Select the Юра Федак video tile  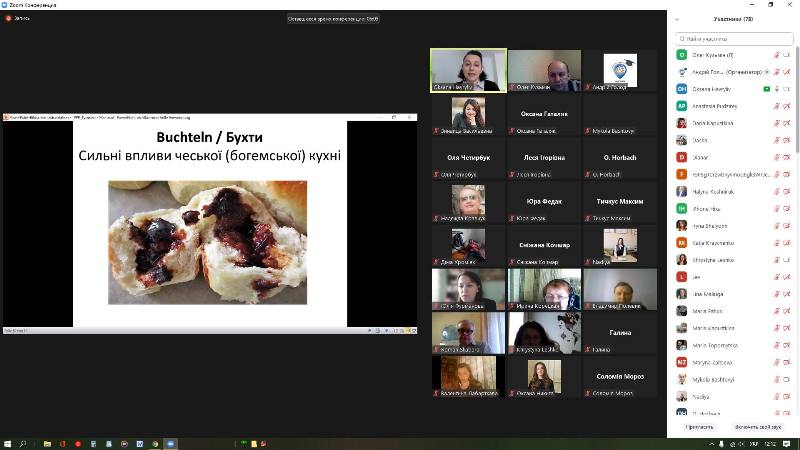click(544, 202)
